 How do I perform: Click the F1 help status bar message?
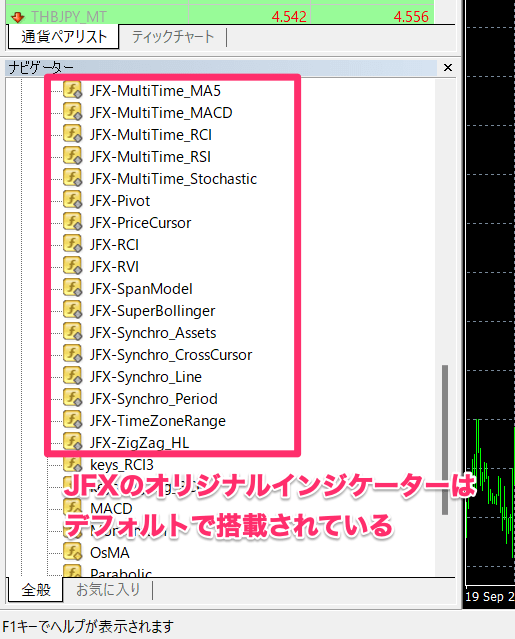click(88, 626)
